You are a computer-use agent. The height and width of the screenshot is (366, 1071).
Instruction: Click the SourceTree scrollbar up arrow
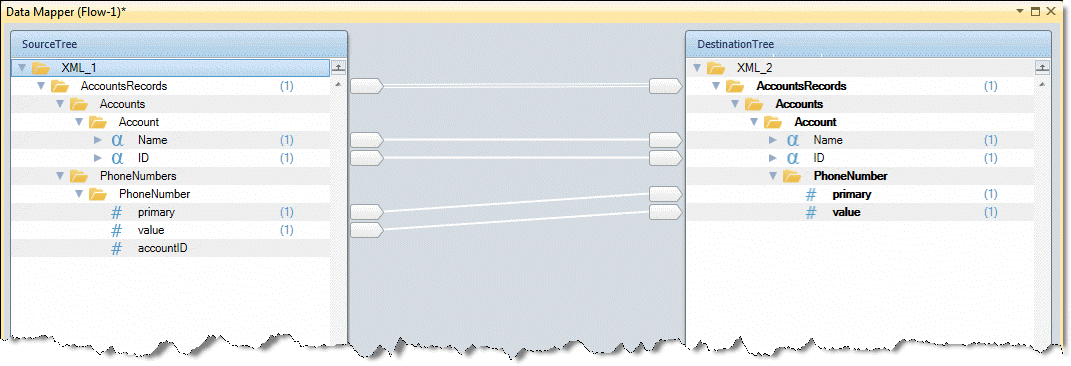(x=339, y=85)
